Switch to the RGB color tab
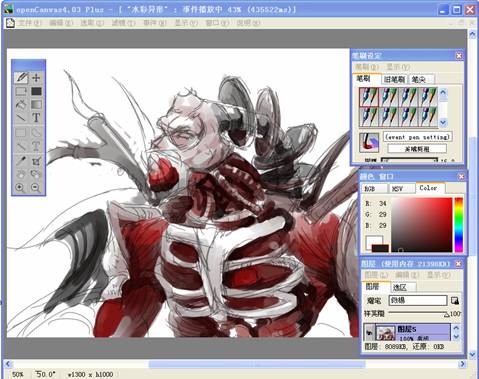Viewport: 479px width, 379px height. (373, 189)
